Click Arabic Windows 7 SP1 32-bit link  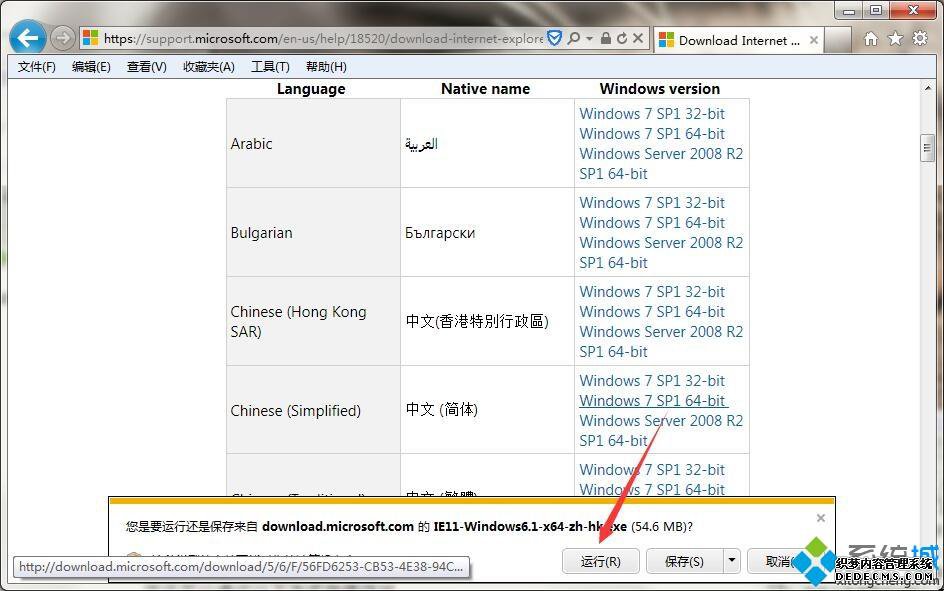[x=652, y=114]
